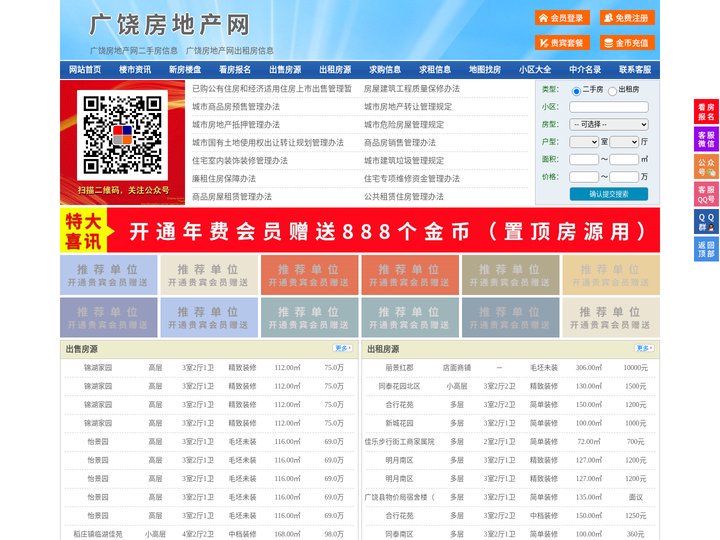
Task: Open the 金币充值 recharge button
Action: 627,43
